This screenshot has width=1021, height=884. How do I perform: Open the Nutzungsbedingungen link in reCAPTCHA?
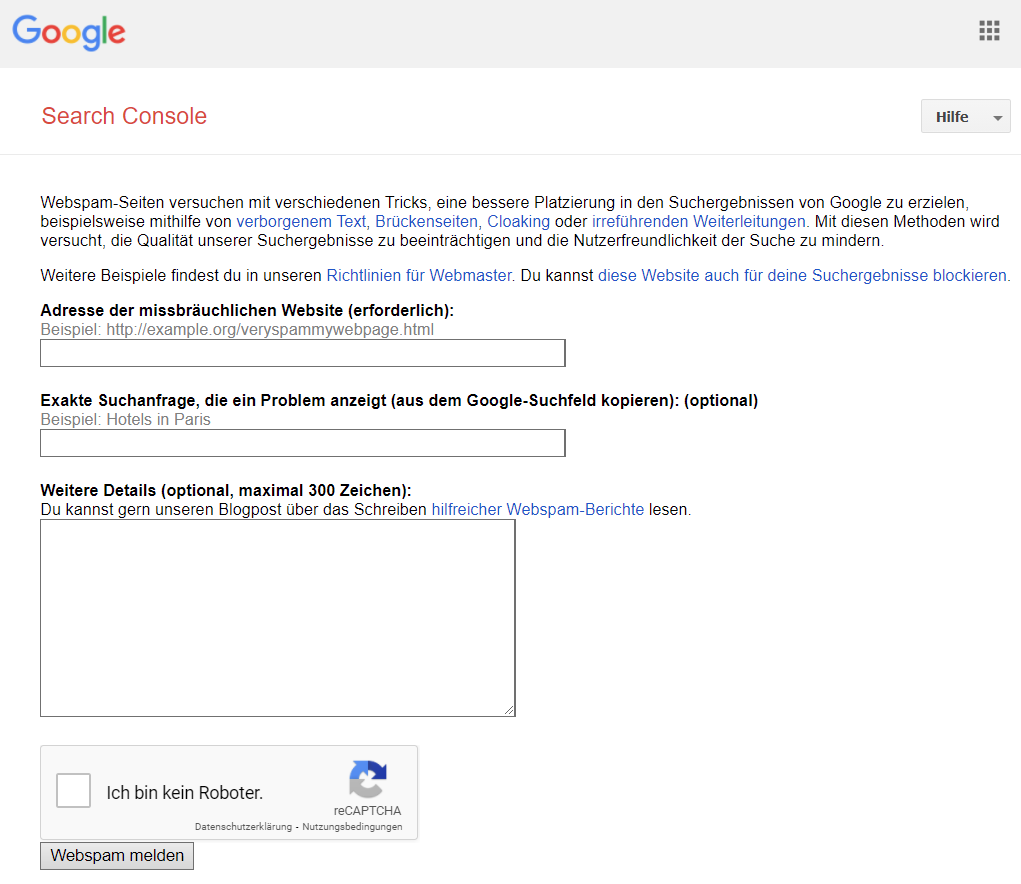point(352,827)
